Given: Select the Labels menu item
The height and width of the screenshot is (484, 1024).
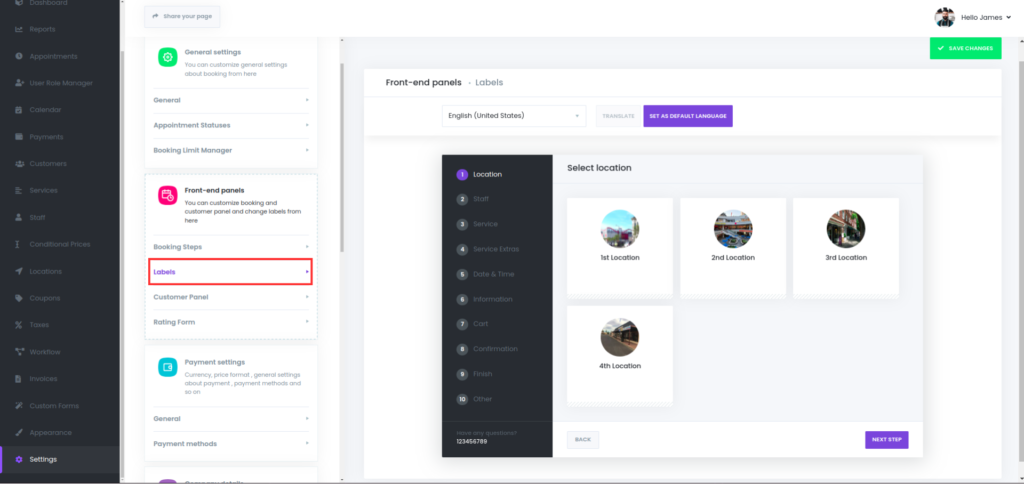Looking at the screenshot, I should pos(230,271).
